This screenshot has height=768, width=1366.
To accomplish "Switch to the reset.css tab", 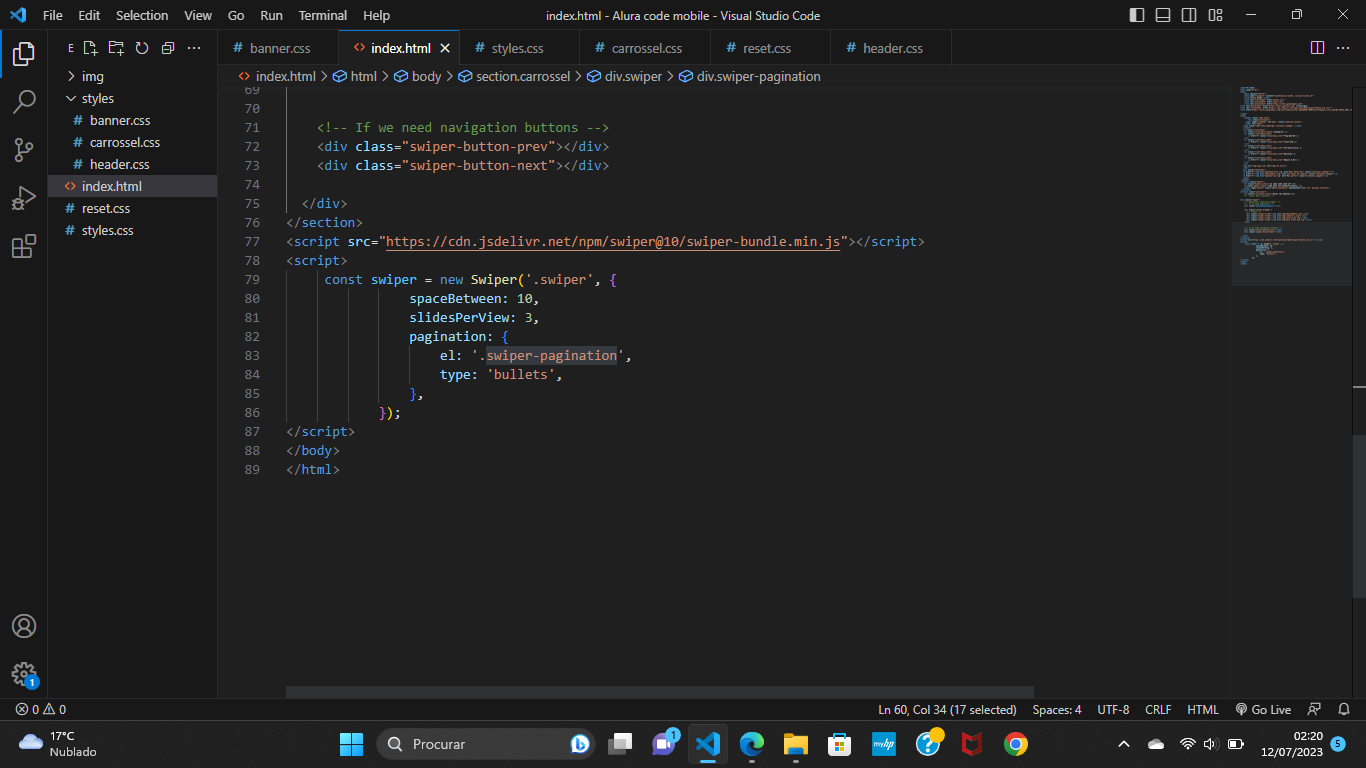I will [x=767, y=48].
